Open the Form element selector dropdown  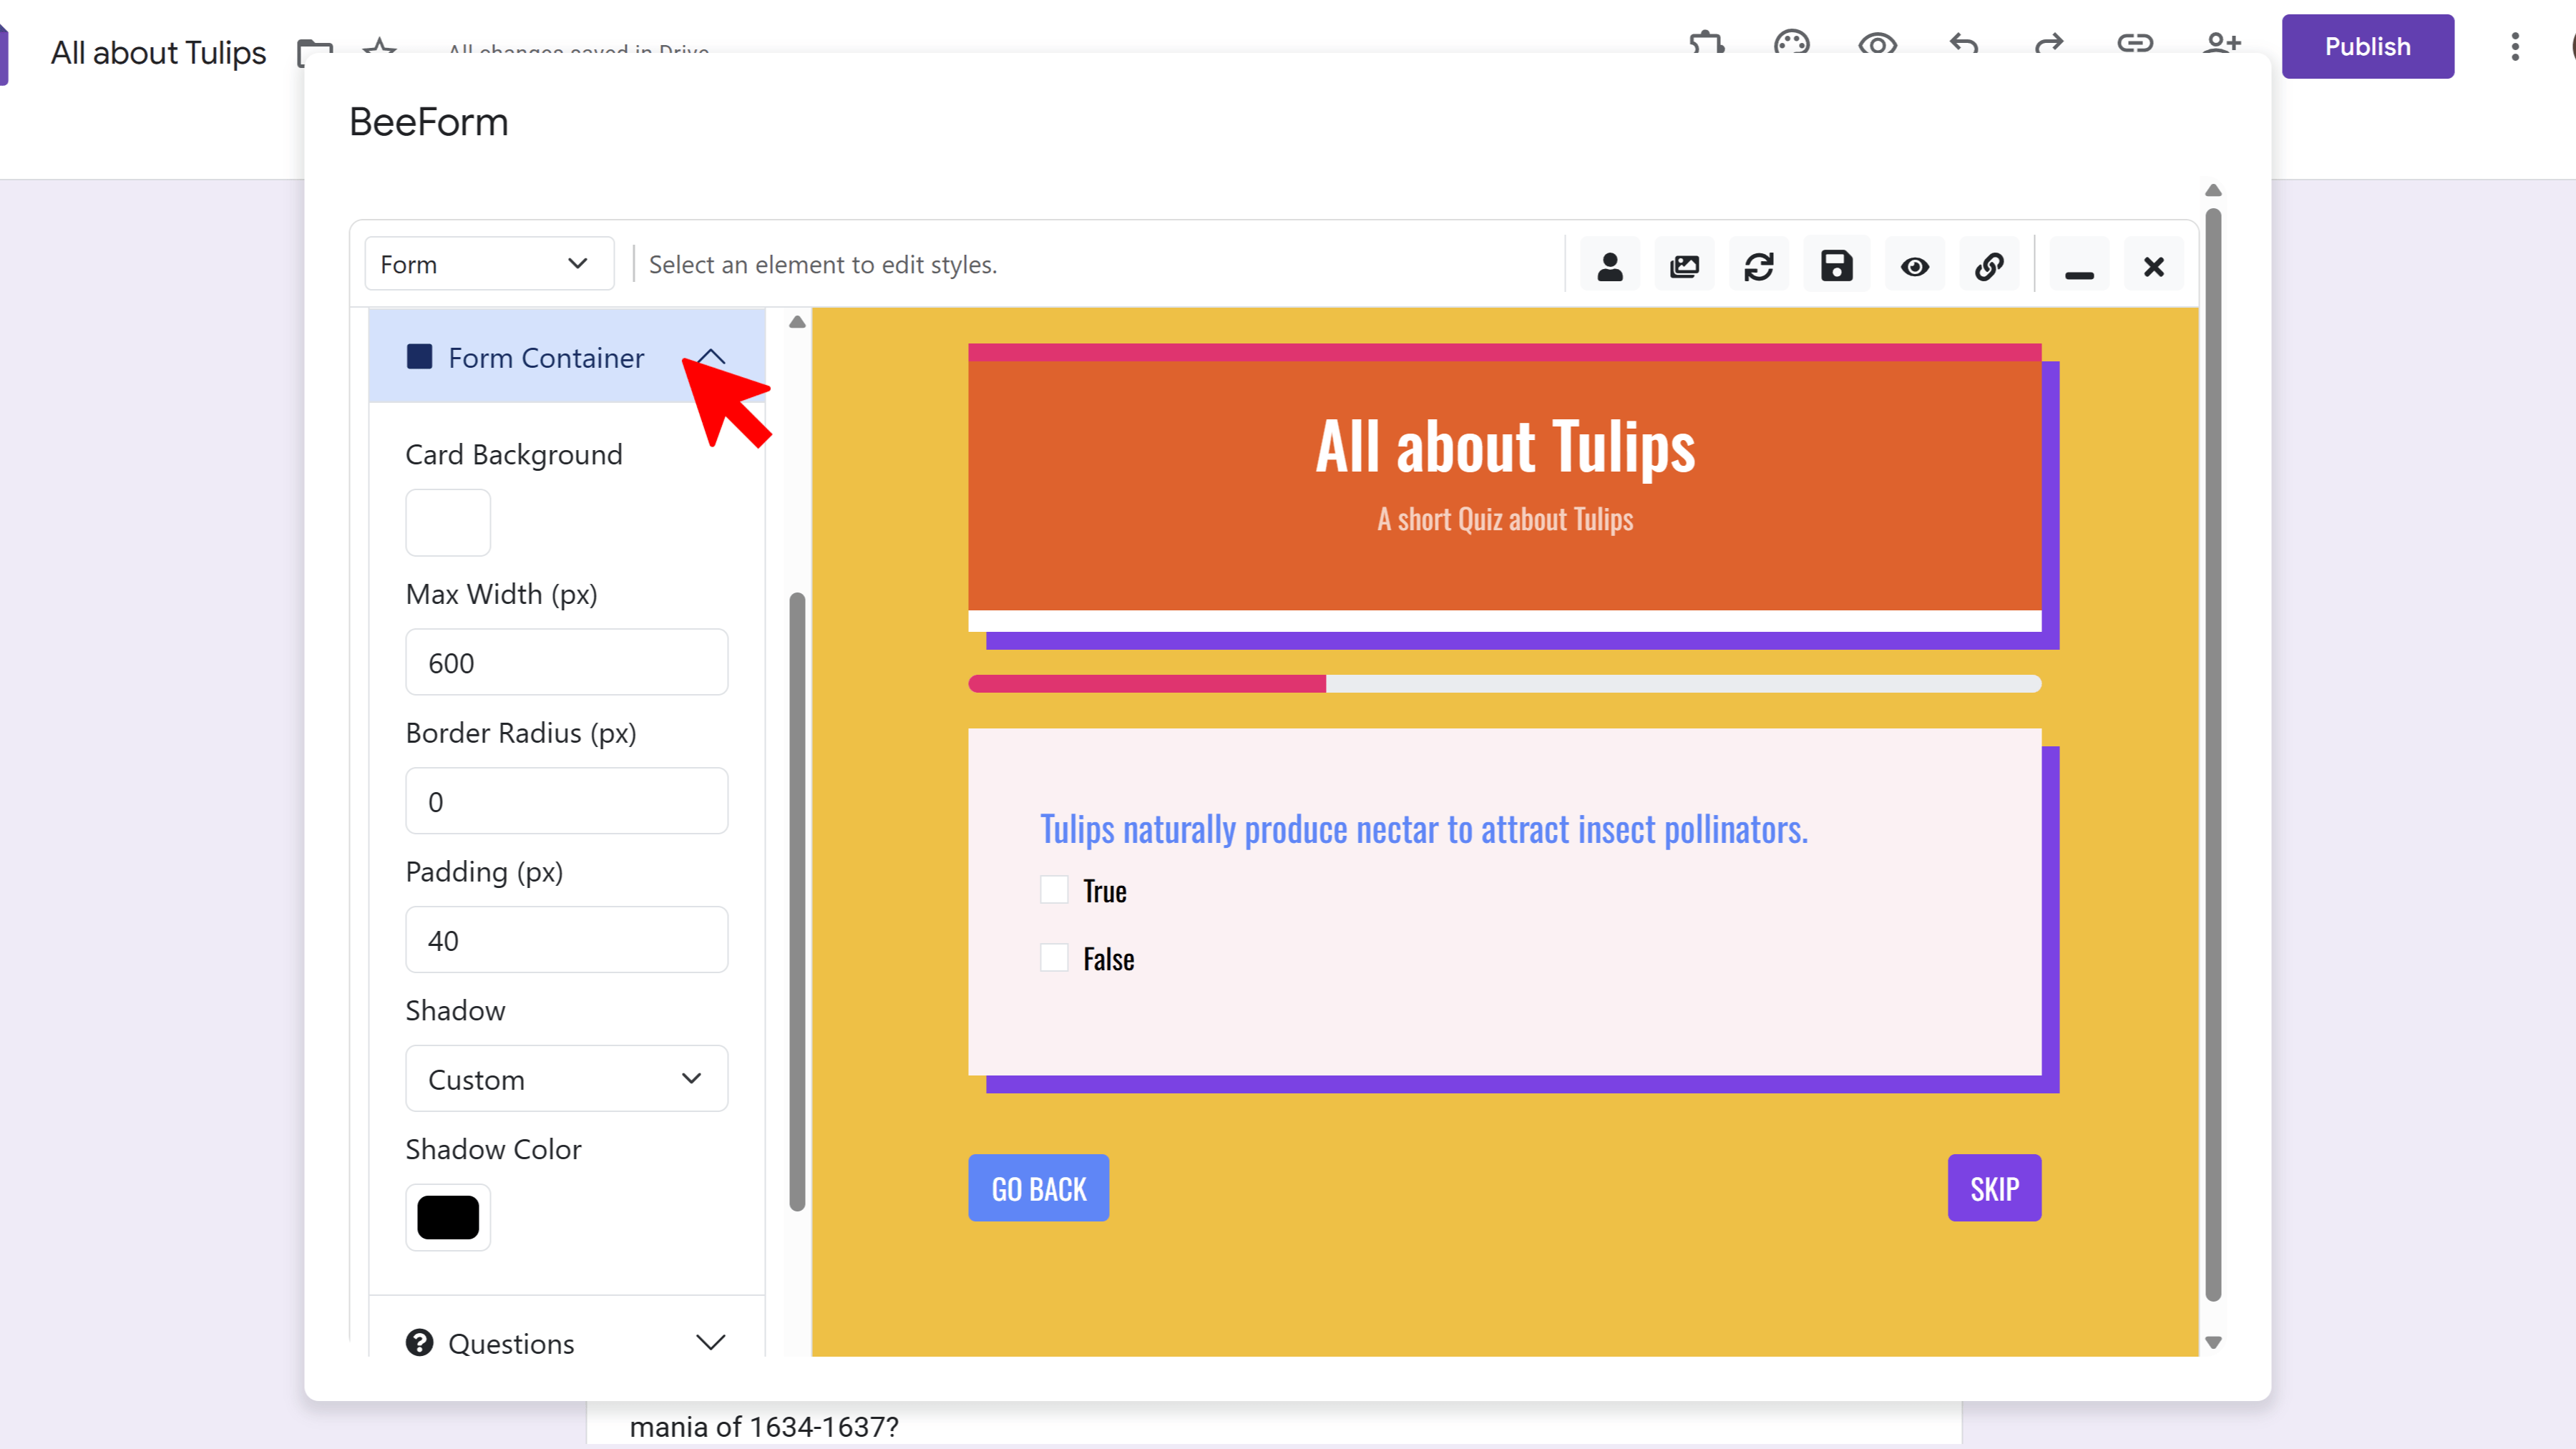click(489, 264)
